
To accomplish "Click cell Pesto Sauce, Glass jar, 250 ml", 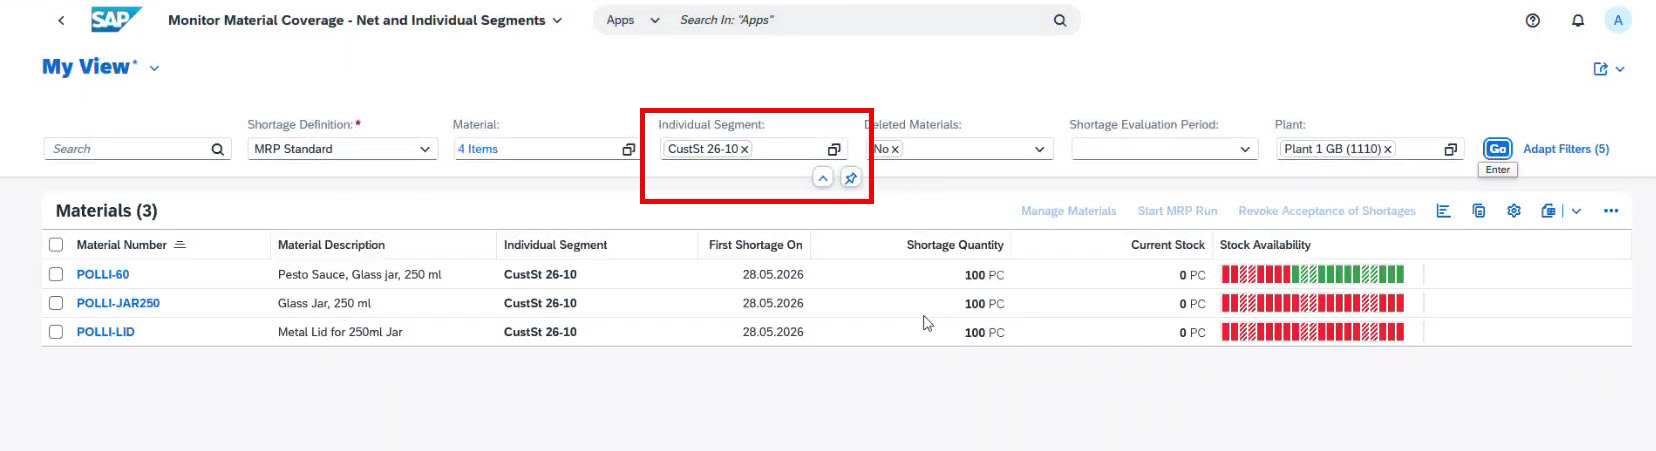I will (360, 274).
